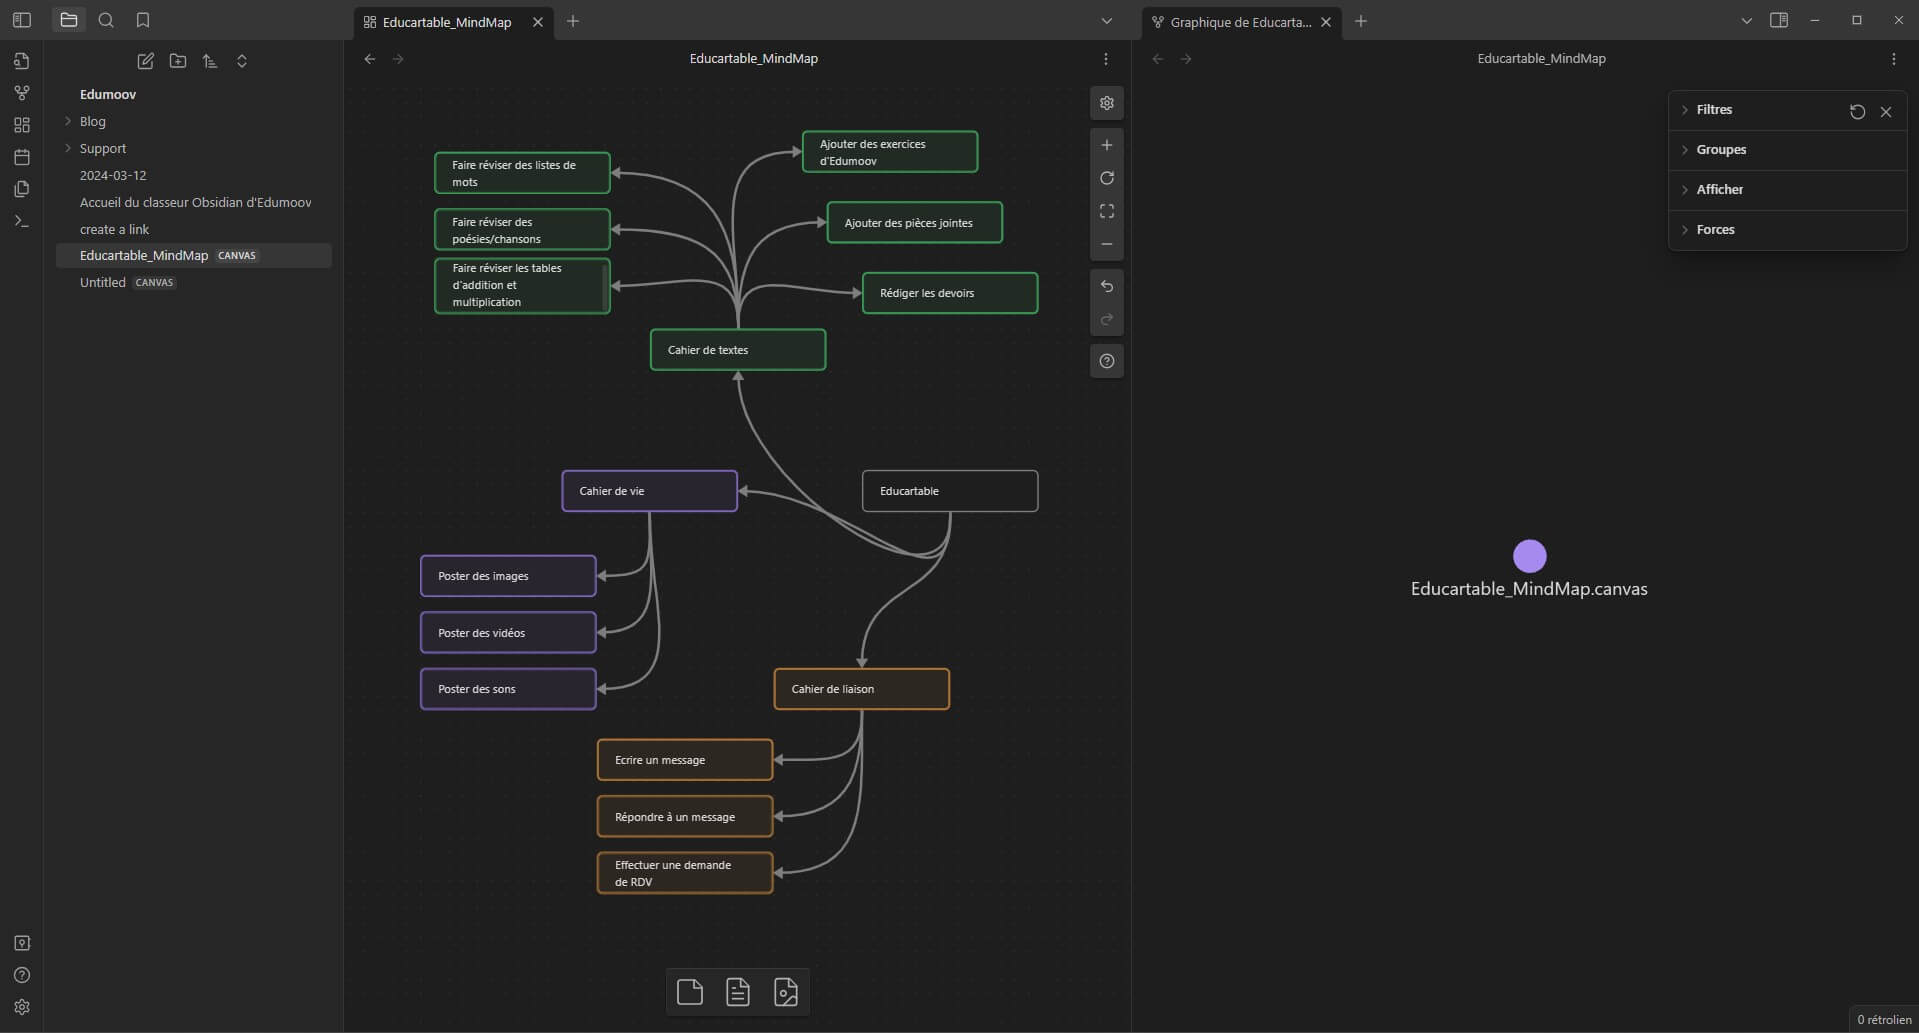Switch to Educartable_MindMap tab

pos(447,22)
